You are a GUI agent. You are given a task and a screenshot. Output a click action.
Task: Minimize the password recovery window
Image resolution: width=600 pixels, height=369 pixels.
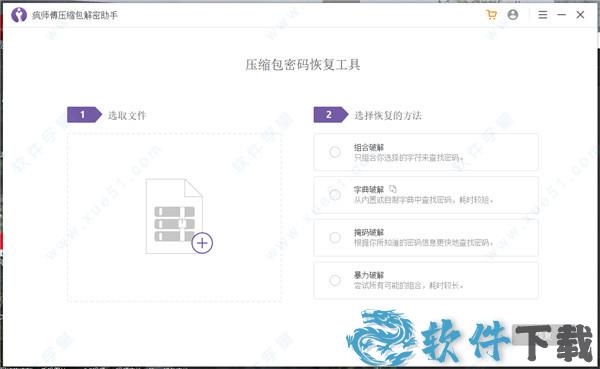point(562,15)
